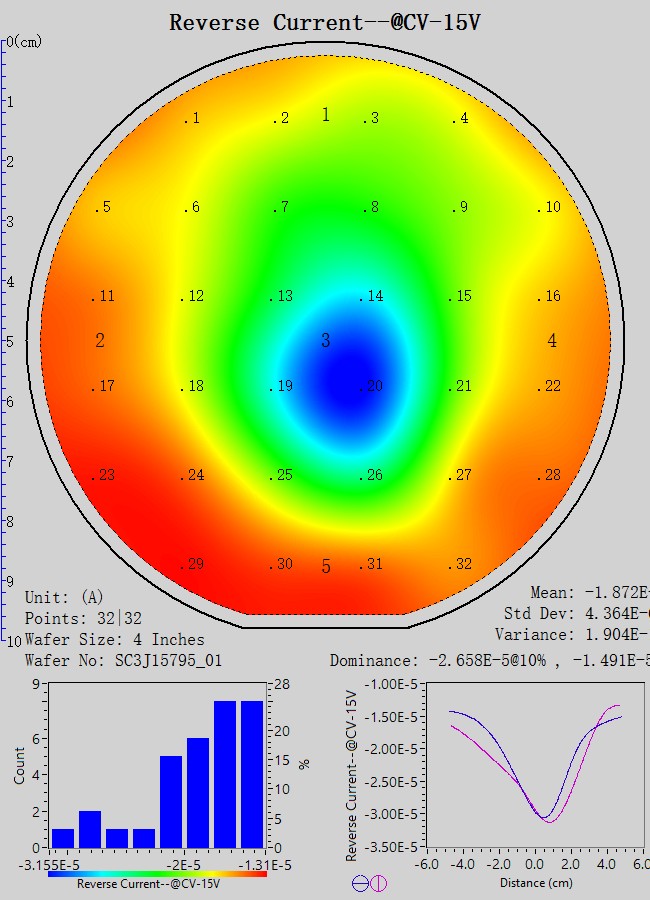The width and height of the screenshot is (650, 900).
Task: Click measurement point 29 in the red region
Action: (192, 564)
